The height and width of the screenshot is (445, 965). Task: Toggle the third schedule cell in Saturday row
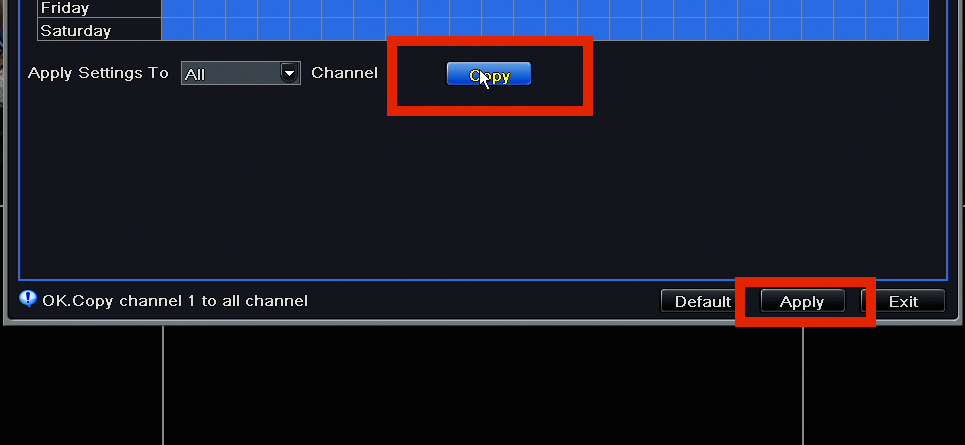(x=241, y=30)
